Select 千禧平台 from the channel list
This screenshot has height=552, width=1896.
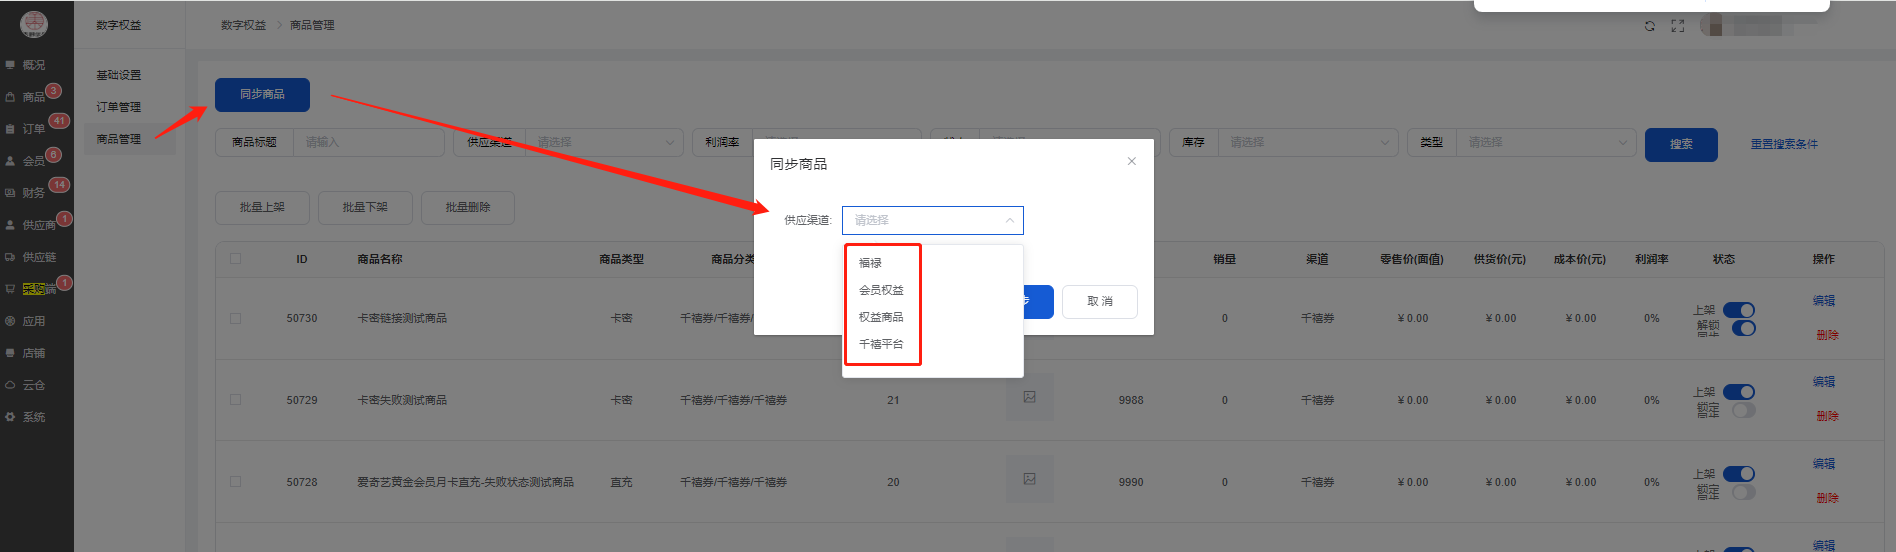[881, 344]
